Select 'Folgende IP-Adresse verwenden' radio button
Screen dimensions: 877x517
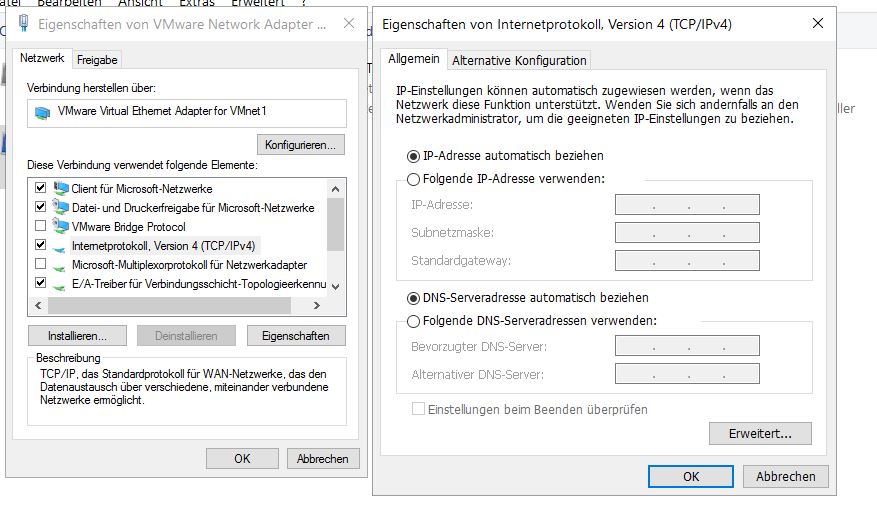(414, 179)
